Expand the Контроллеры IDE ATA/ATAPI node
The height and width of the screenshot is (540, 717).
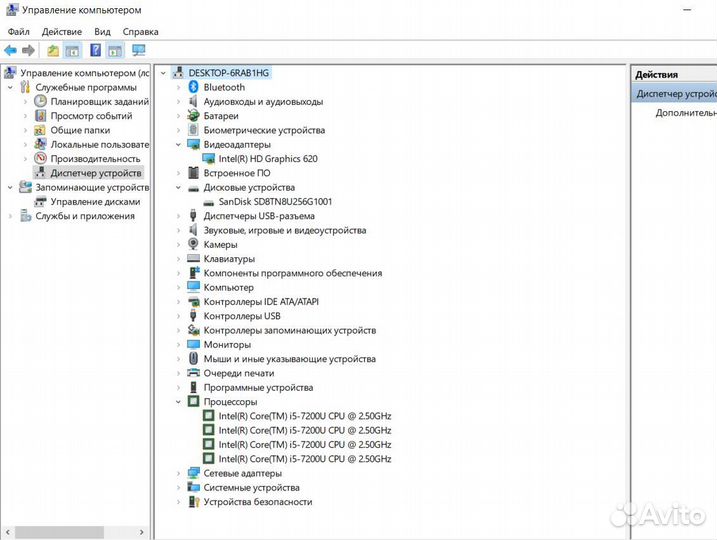pos(178,302)
